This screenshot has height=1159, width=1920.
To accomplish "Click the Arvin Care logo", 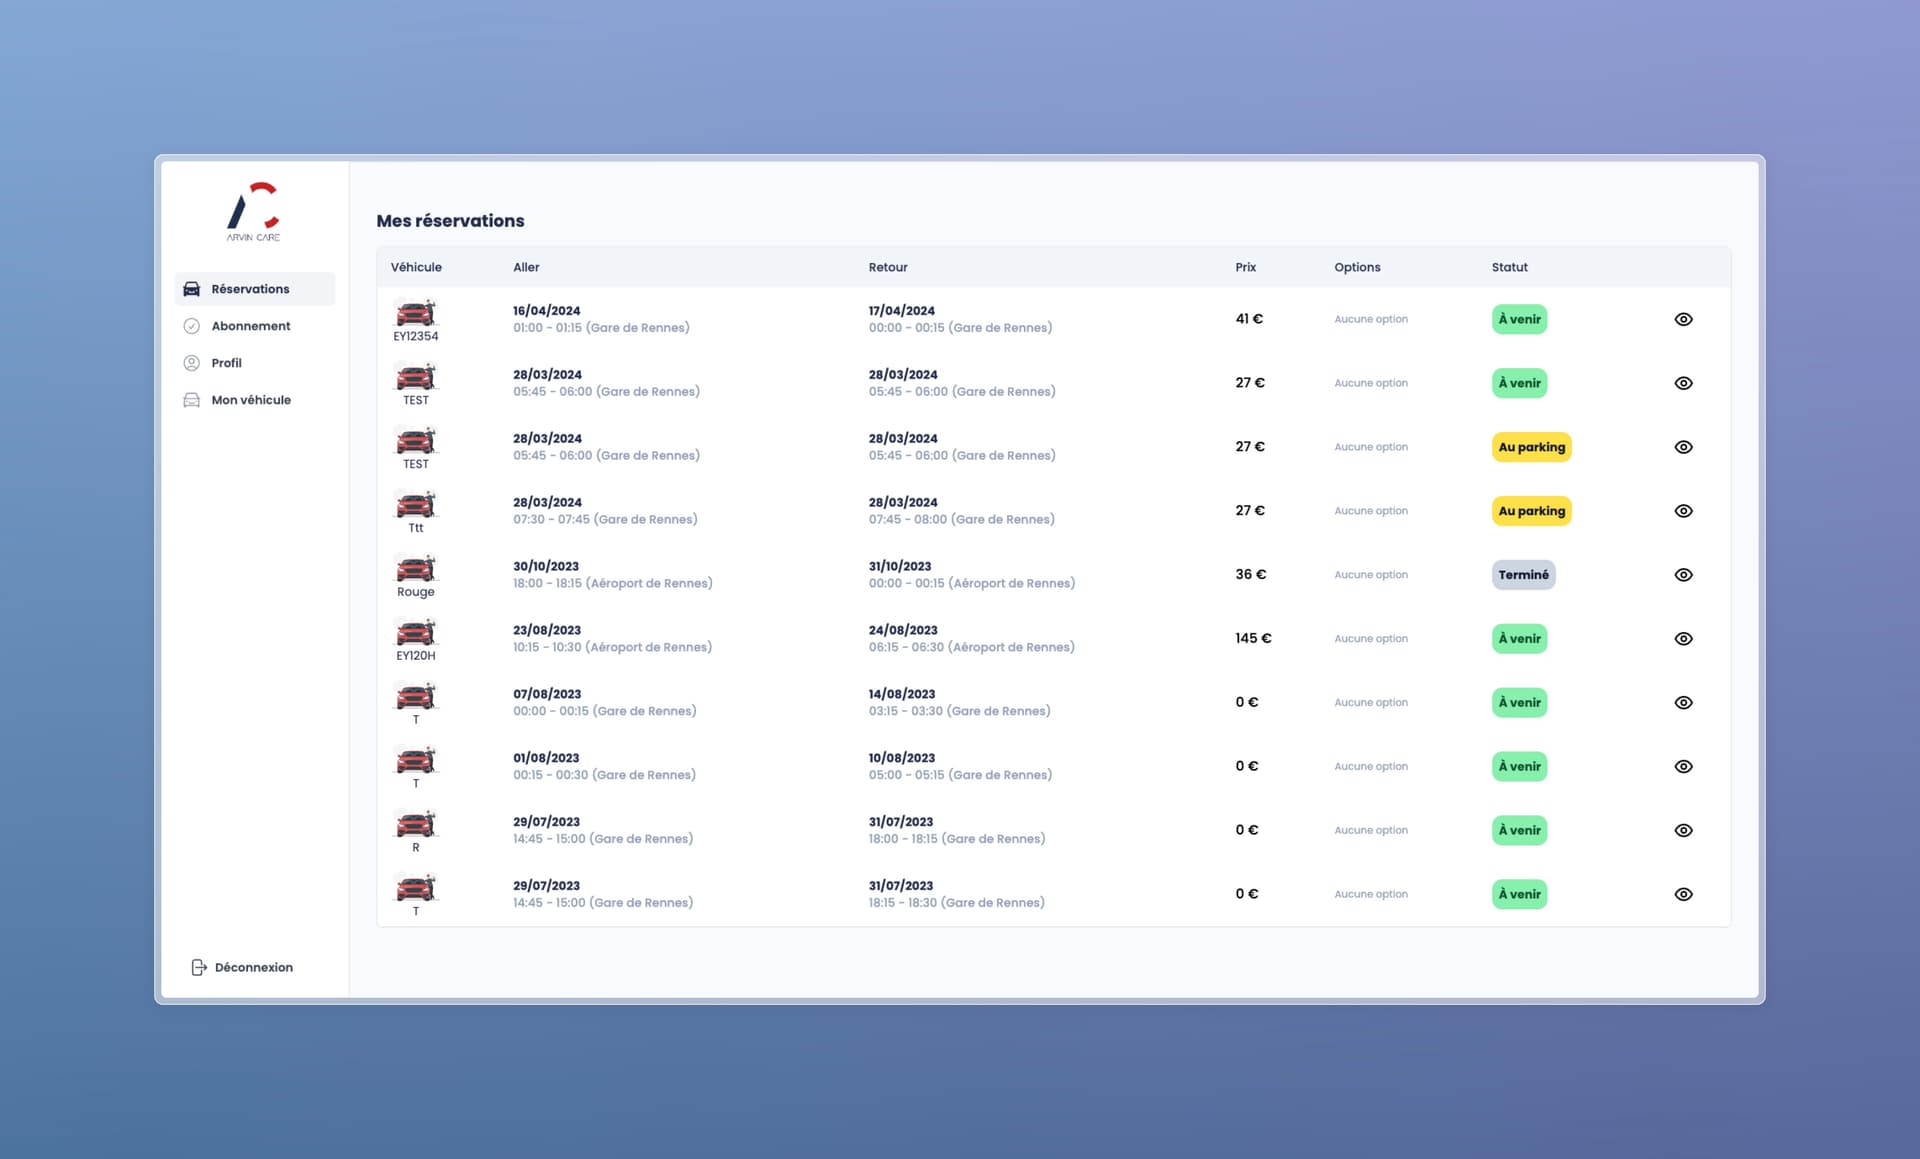I will (253, 211).
